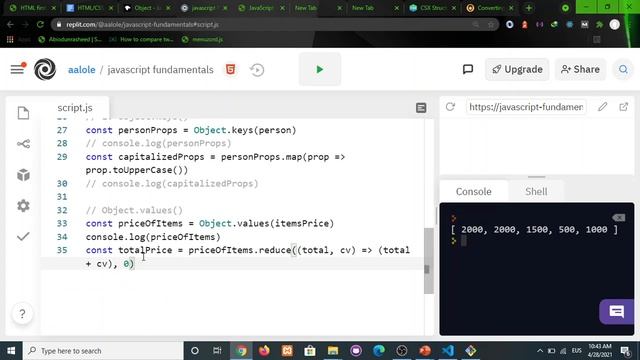
Task: Show hidden system tray icons
Action: click(x=540, y=351)
